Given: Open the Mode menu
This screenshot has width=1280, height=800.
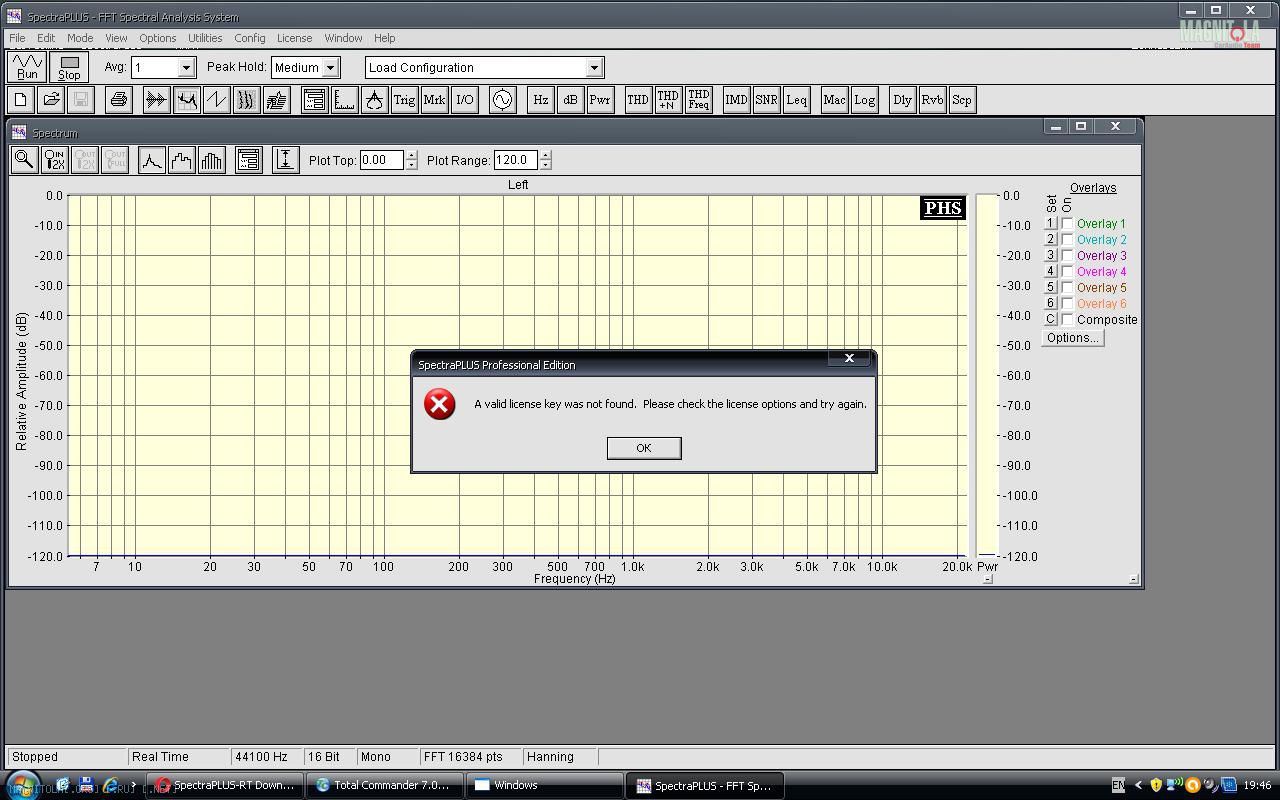Looking at the screenshot, I should click(80, 38).
